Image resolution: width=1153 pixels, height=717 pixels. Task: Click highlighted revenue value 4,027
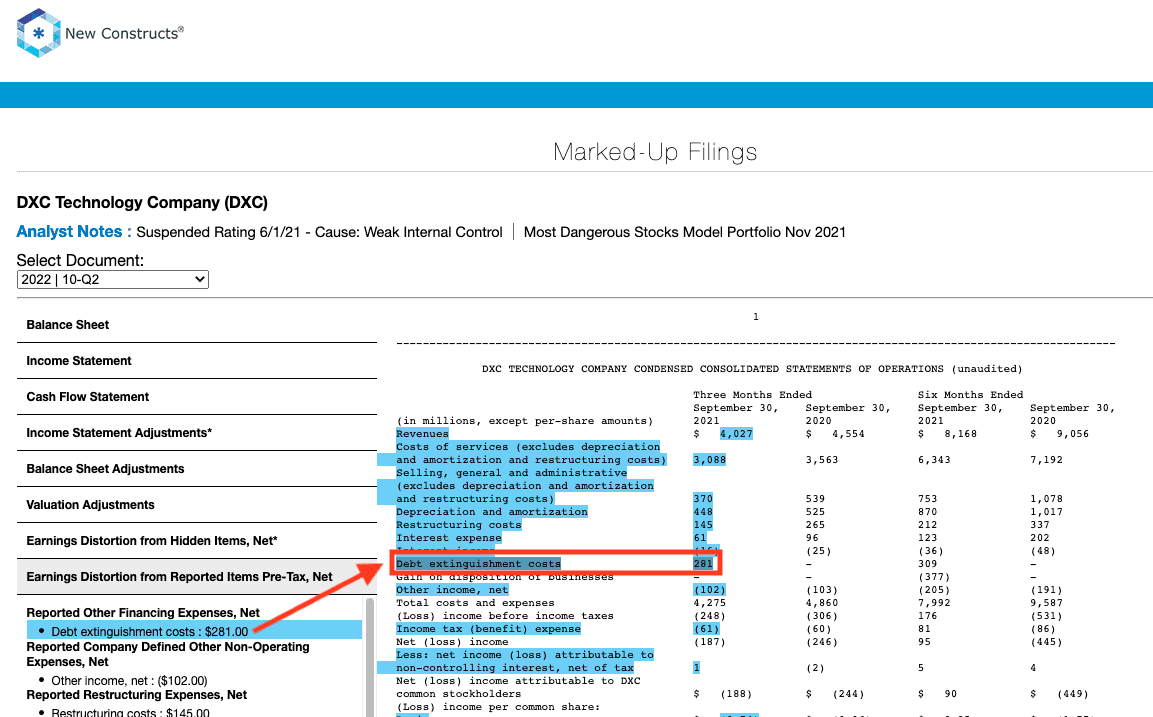point(736,434)
